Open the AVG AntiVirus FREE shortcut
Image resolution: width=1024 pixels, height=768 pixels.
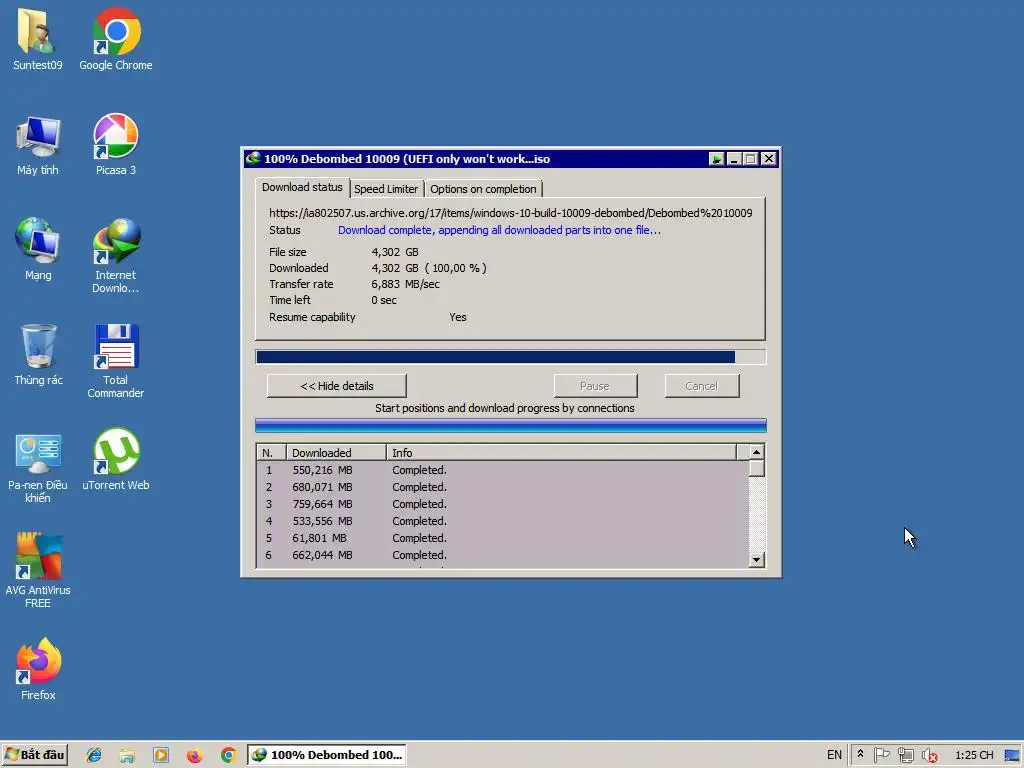coord(38,571)
